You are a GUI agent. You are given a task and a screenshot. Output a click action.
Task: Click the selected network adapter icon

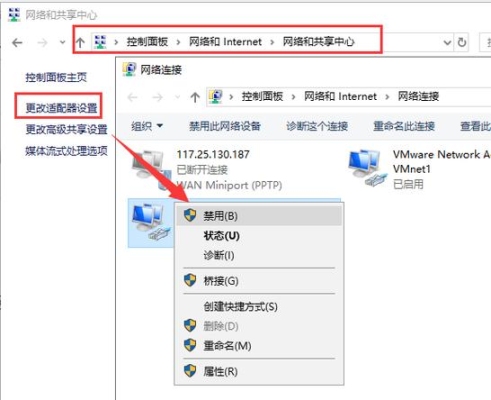(151, 223)
